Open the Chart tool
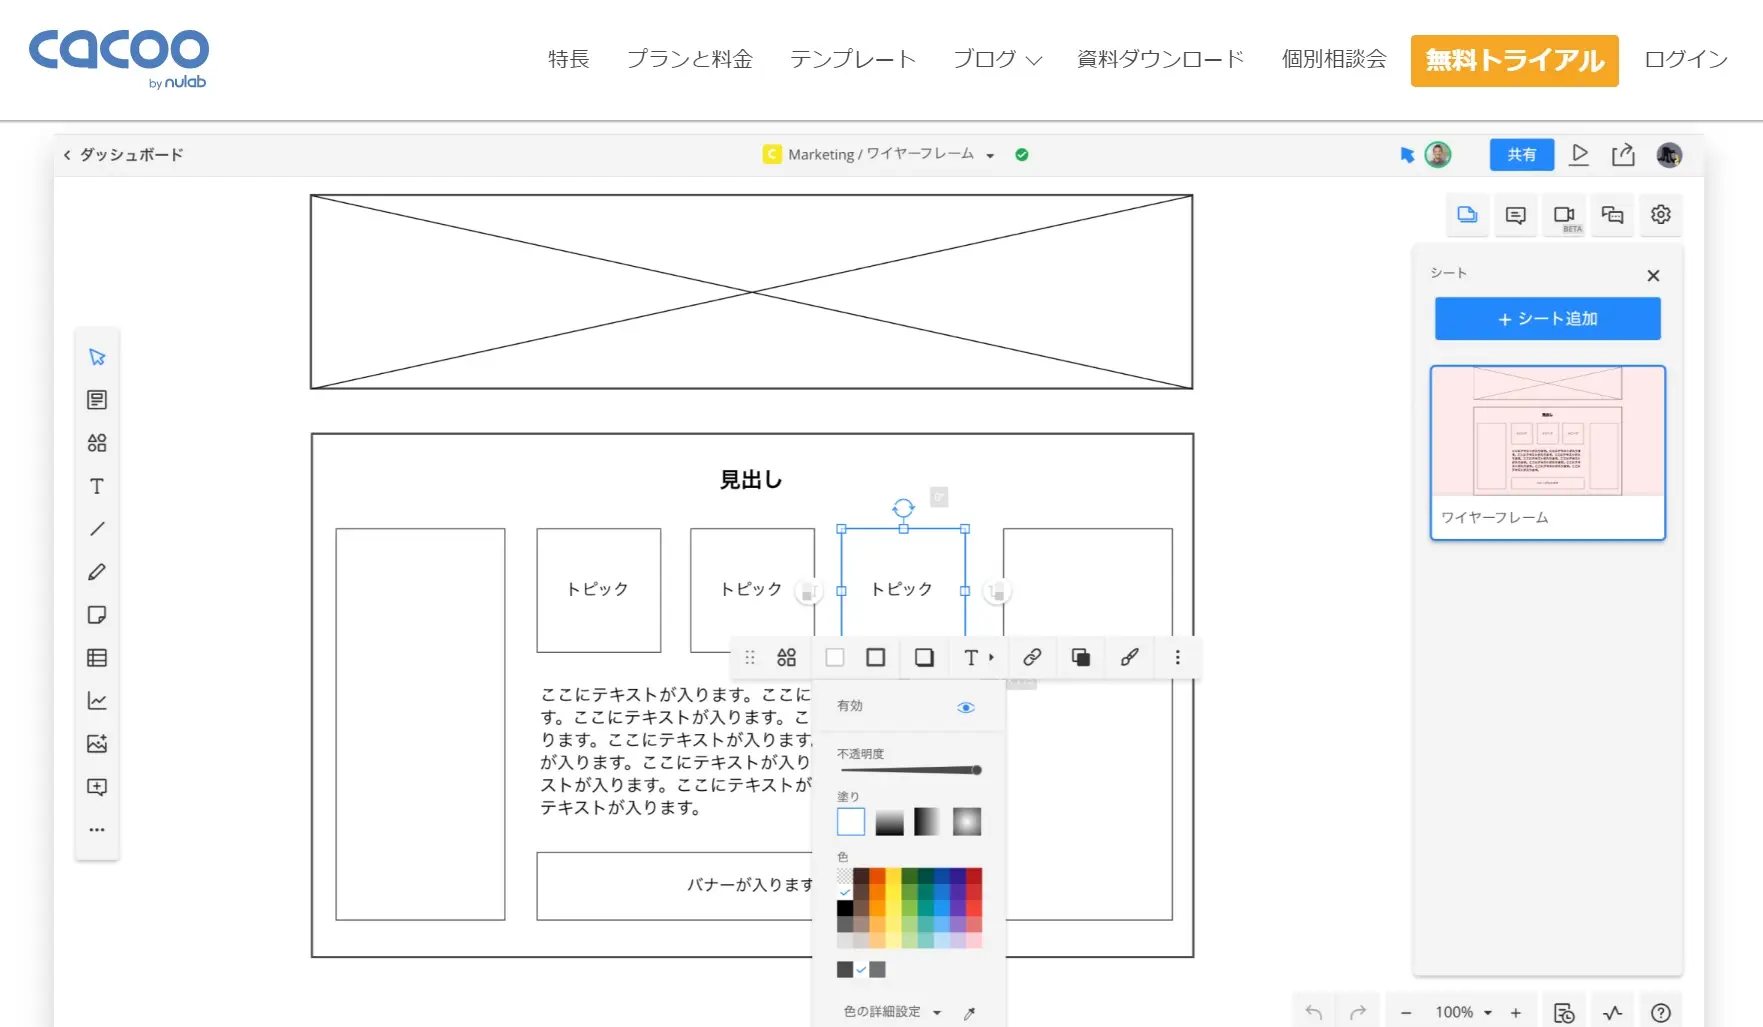Image resolution: width=1763 pixels, height=1027 pixels. pyautogui.click(x=97, y=701)
